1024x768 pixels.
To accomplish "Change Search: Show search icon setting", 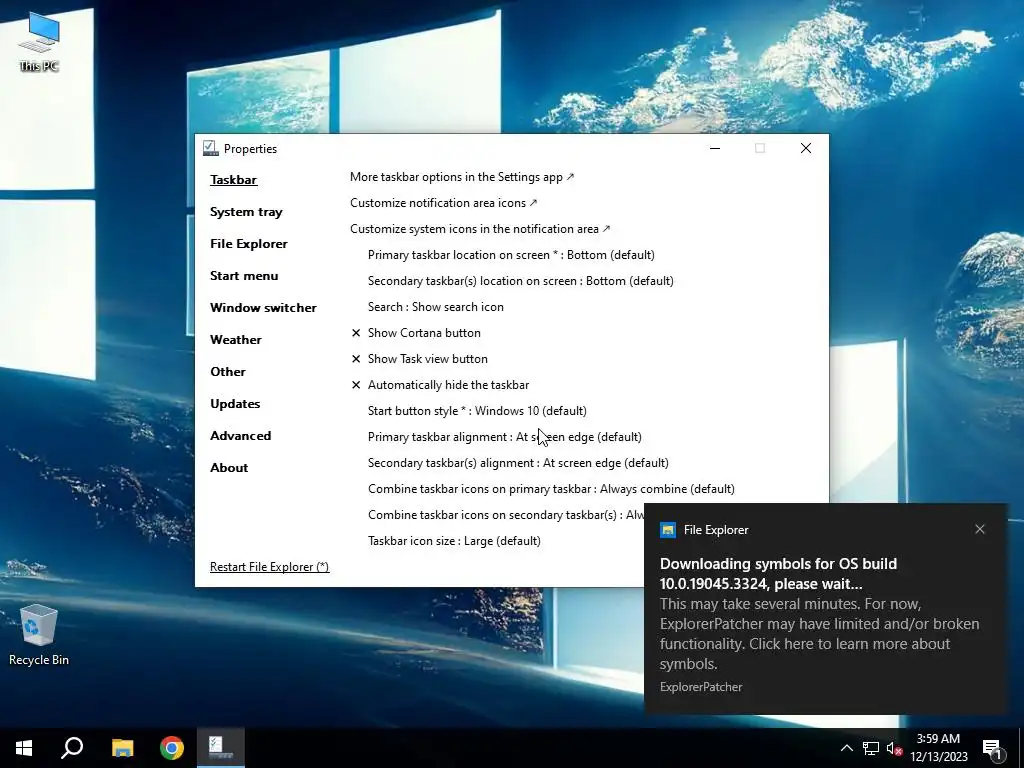I will [436, 307].
